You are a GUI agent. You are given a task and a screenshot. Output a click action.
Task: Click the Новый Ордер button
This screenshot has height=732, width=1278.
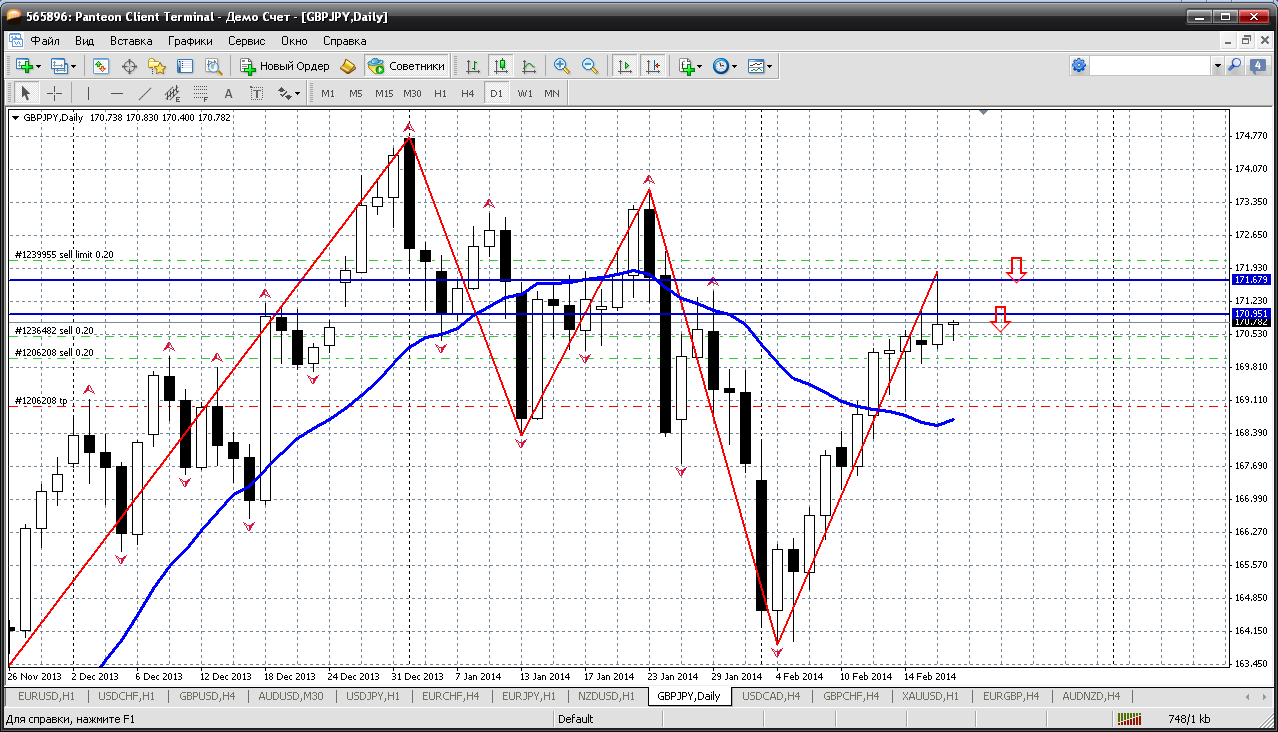coord(285,66)
